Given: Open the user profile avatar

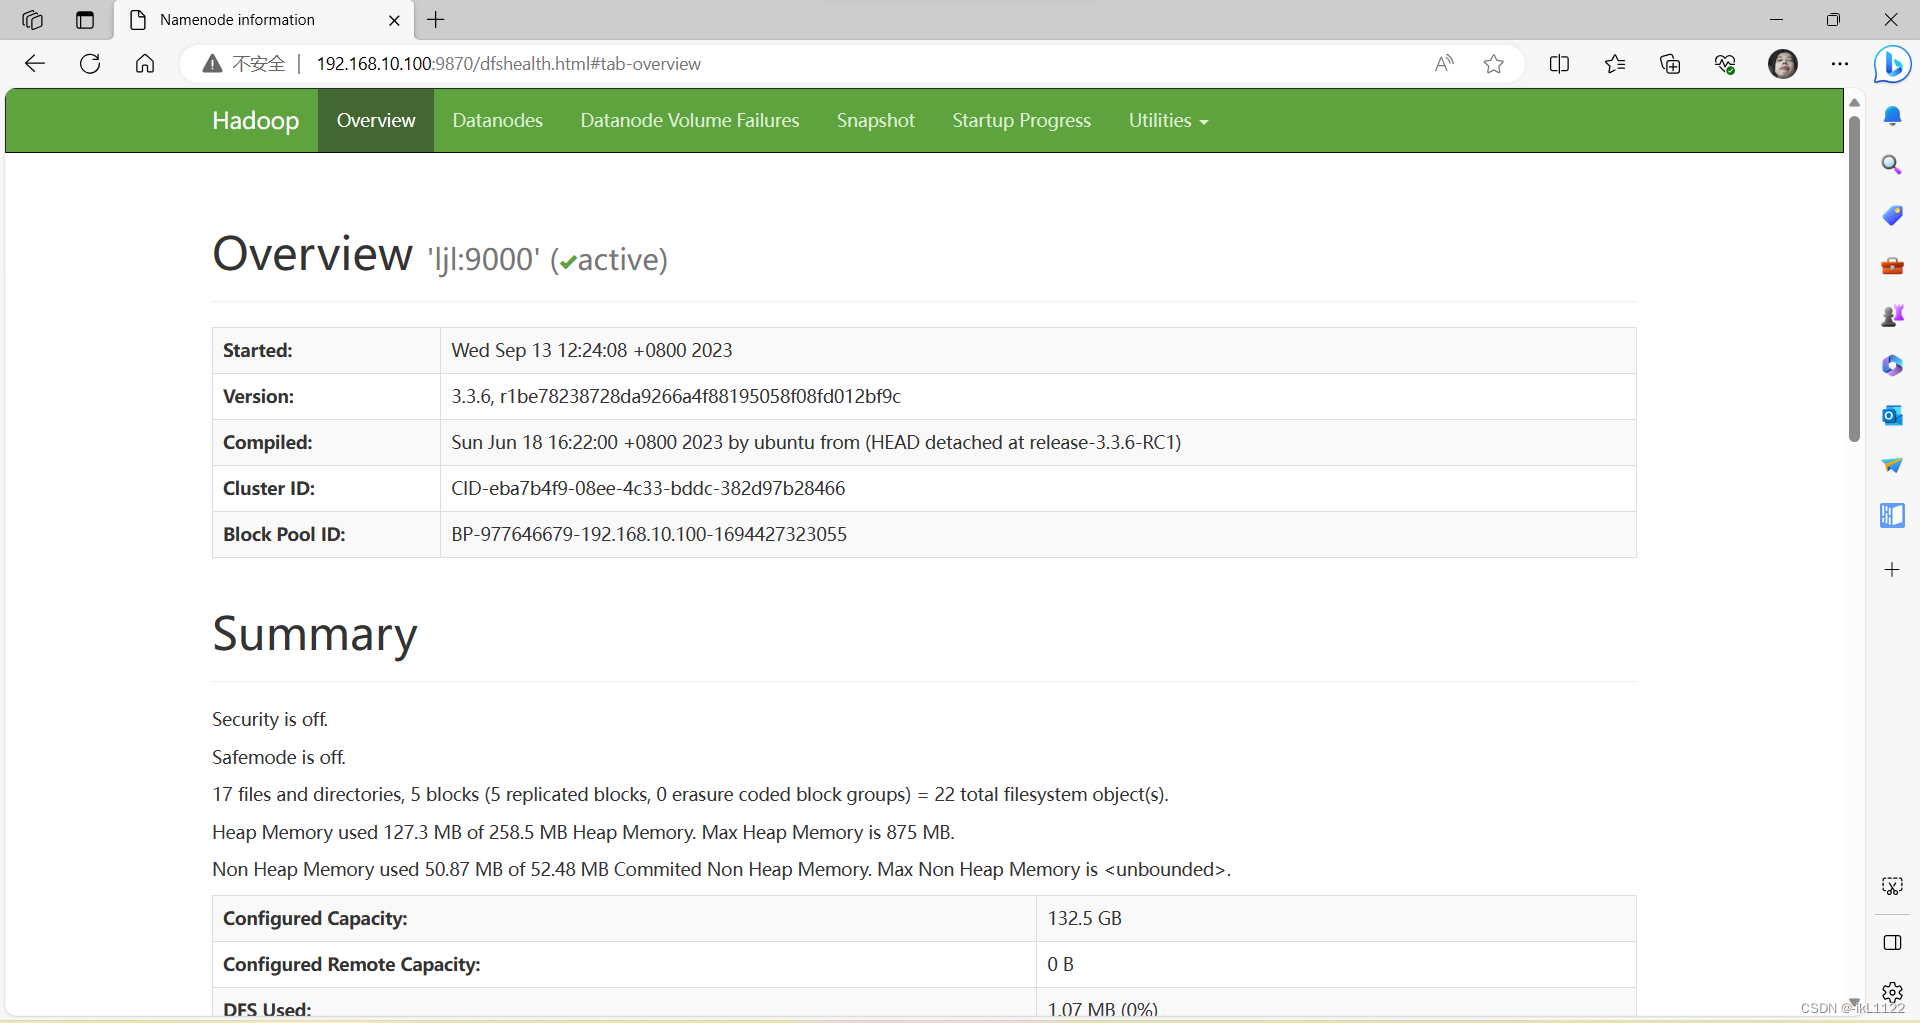Looking at the screenshot, I should coord(1783,64).
